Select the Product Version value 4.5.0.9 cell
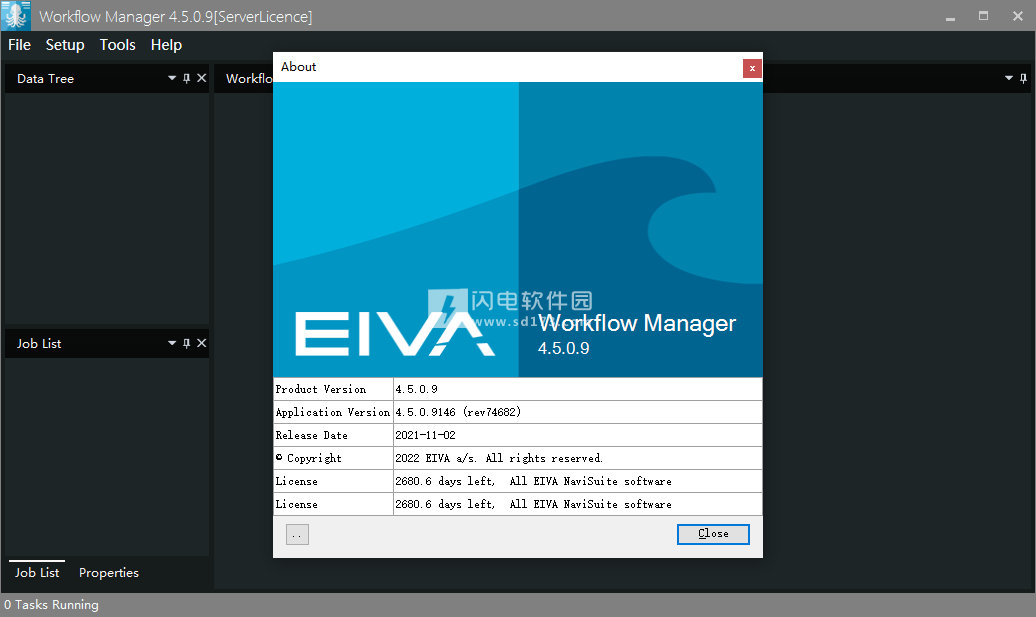This screenshot has height=617, width=1036. pyautogui.click(x=577, y=389)
